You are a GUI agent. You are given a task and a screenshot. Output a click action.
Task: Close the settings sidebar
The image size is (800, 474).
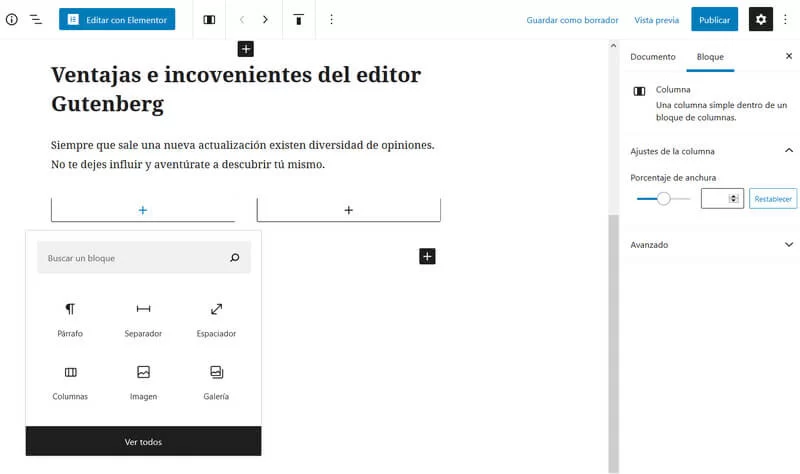click(789, 56)
